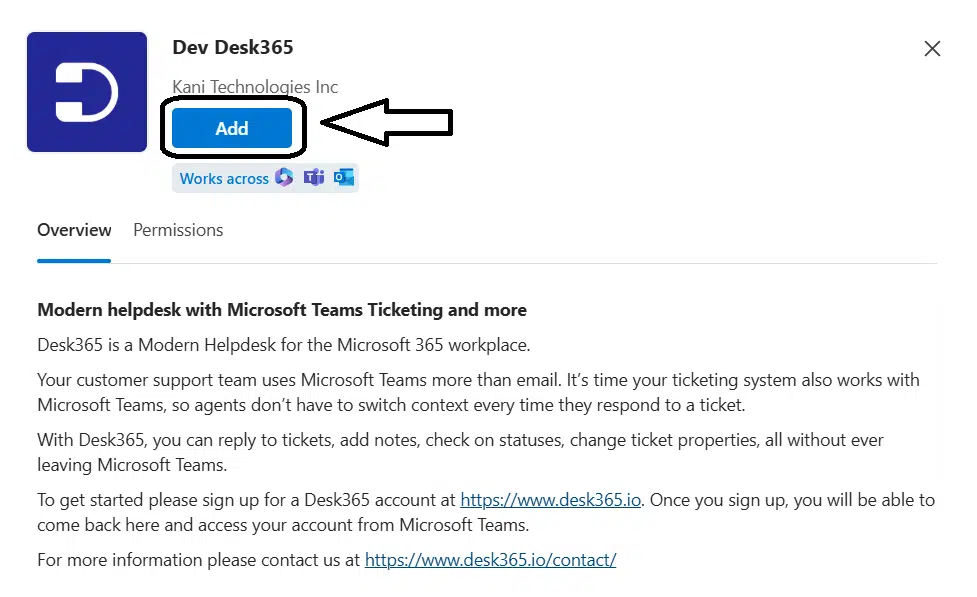Viewport: 977px width, 597px height.
Task: Open the https://www.desk365.io link
Action: tap(550, 500)
